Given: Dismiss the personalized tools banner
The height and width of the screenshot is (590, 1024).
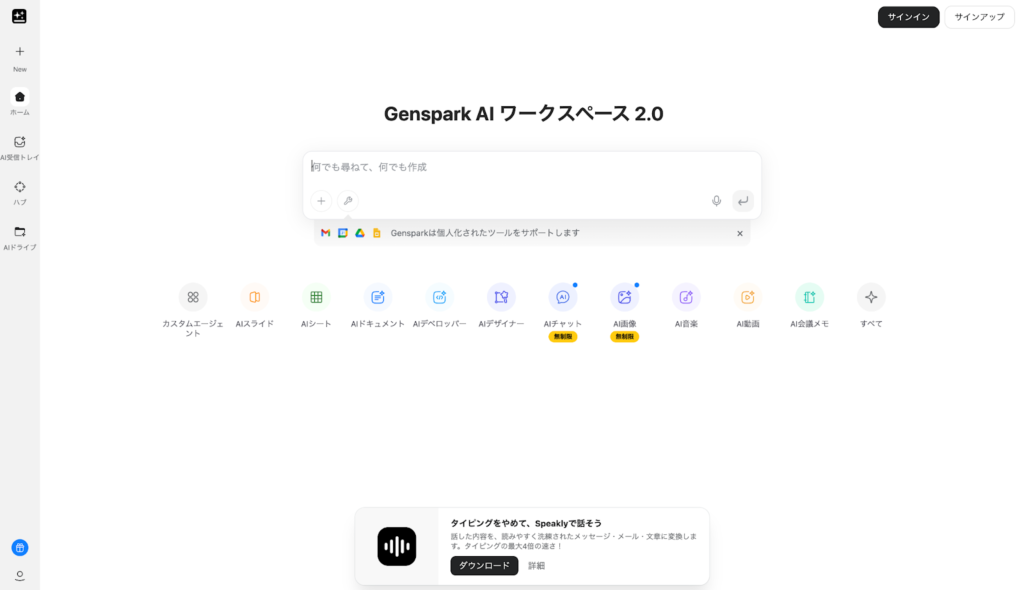Looking at the screenshot, I should point(740,233).
